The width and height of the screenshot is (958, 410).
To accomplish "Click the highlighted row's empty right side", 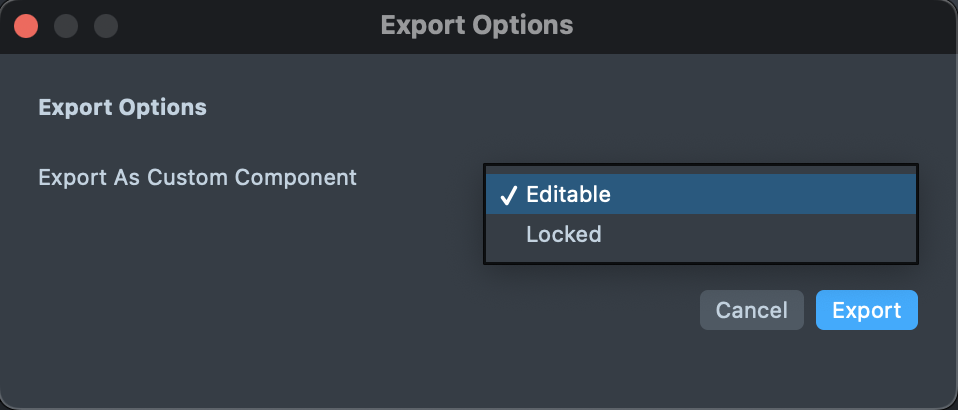I will point(780,195).
